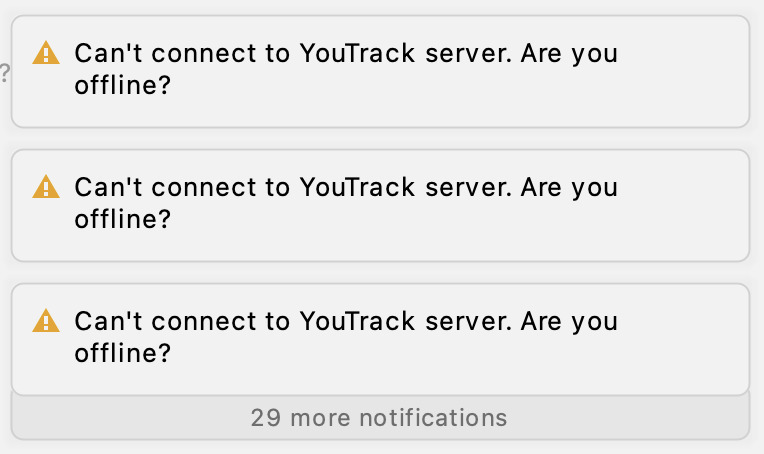Click "YouTrack" in the middle notification
This screenshot has width=764, height=454.
(357, 187)
